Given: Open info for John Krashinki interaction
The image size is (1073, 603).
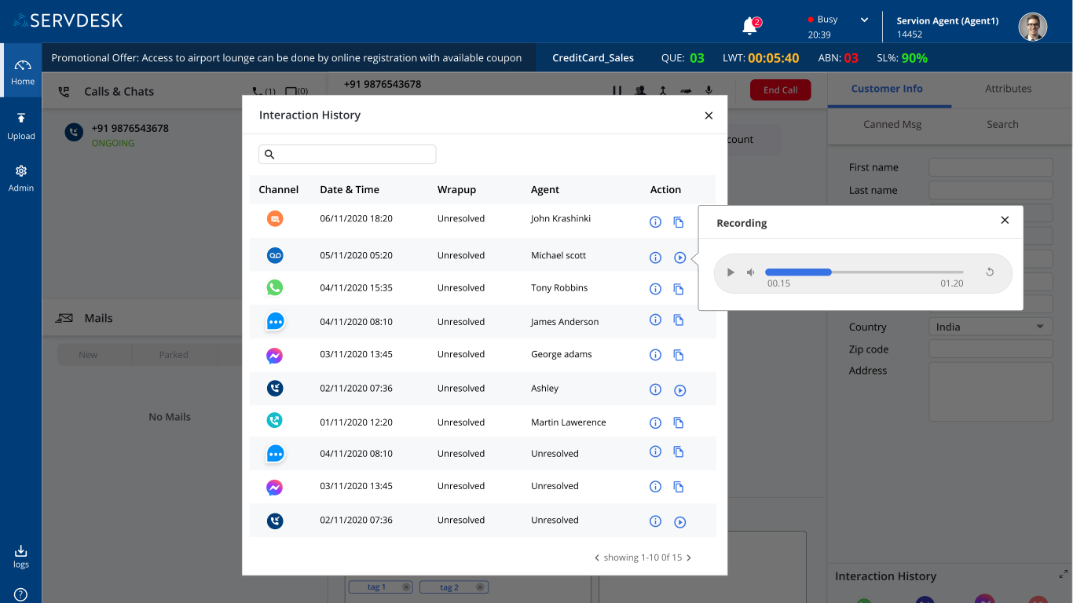Looking at the screenshot, I should 655,222.
